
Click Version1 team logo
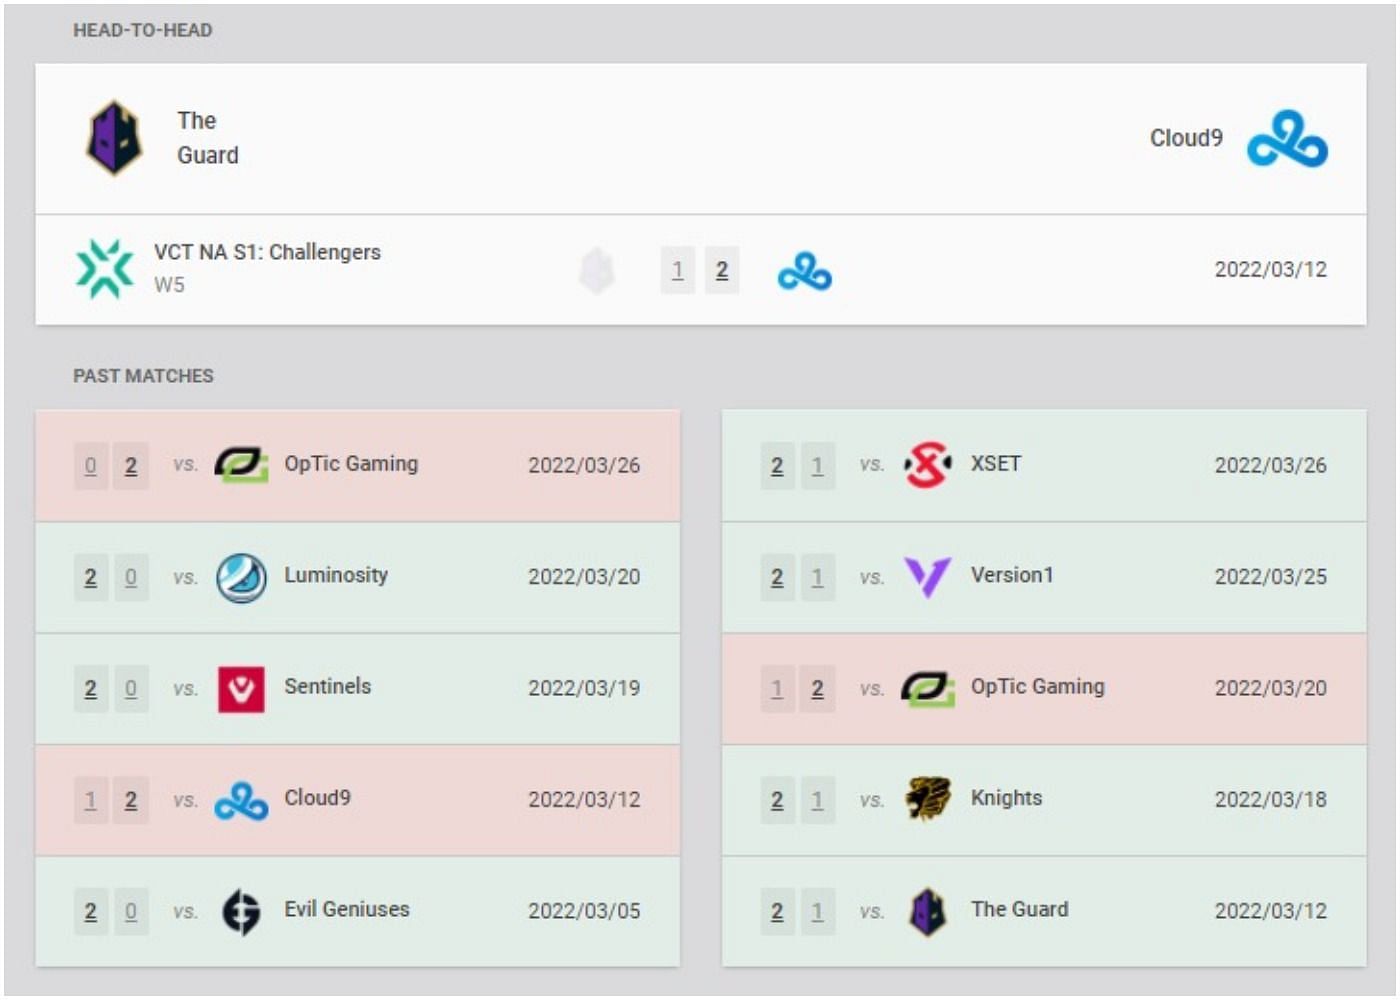[x=928, y=577]
